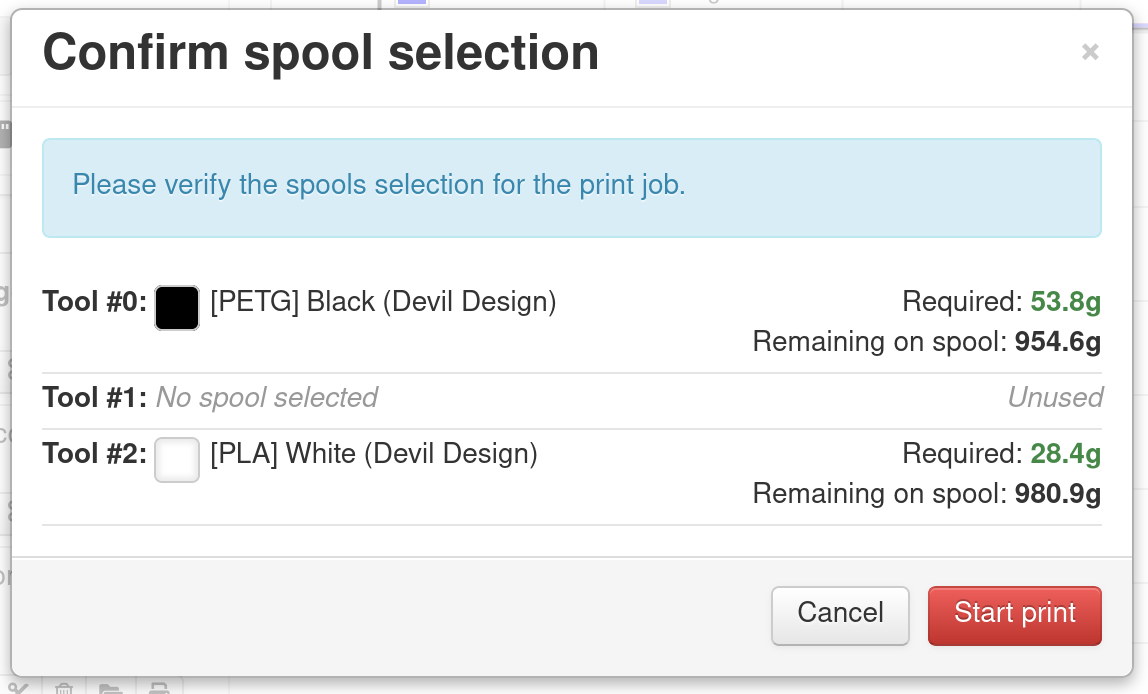Click the "Unused" label for Tool #1

[1054, 398]
